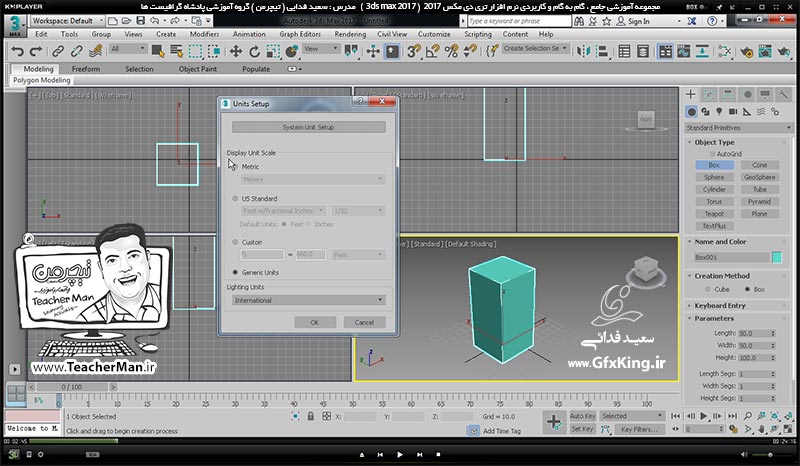Switch to the Object Paint ribbon tab
The height and width of the screenshot is (466, 800).
197,69
